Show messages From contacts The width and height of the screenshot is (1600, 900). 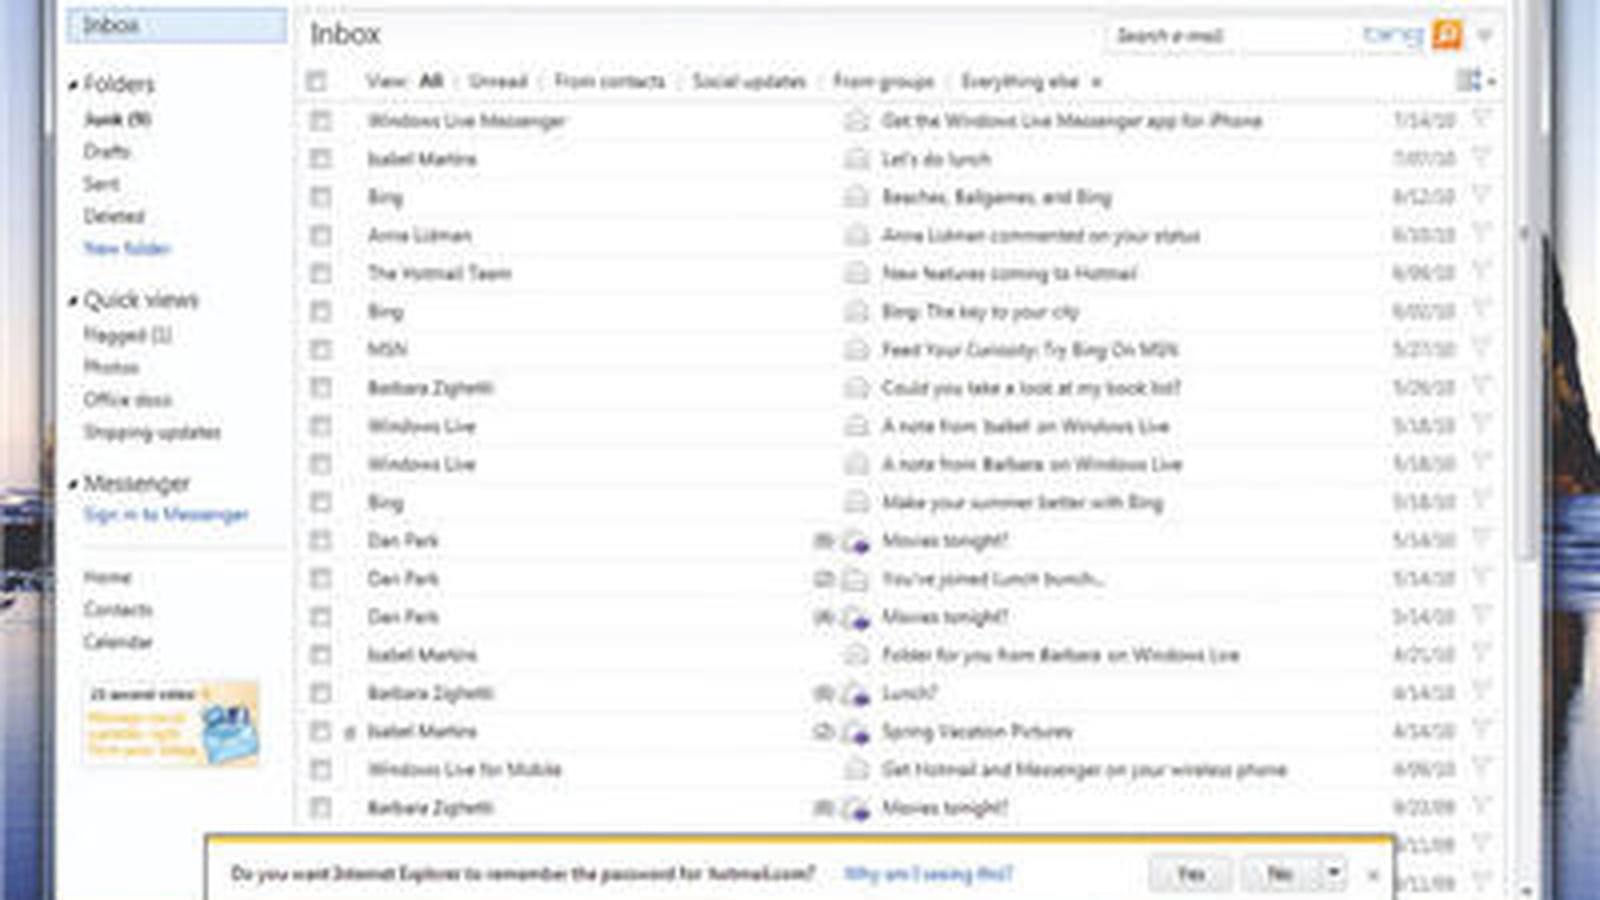(610, 81)
